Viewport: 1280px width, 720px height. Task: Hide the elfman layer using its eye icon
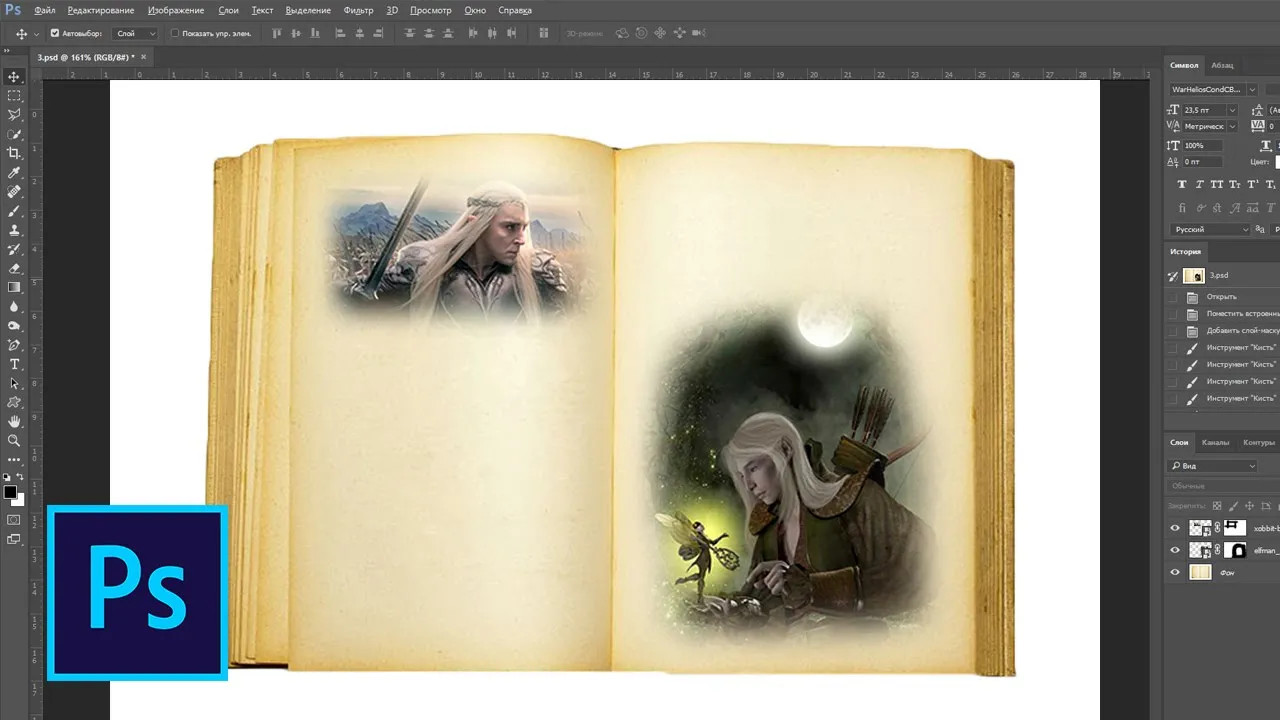coord(1176,550)
